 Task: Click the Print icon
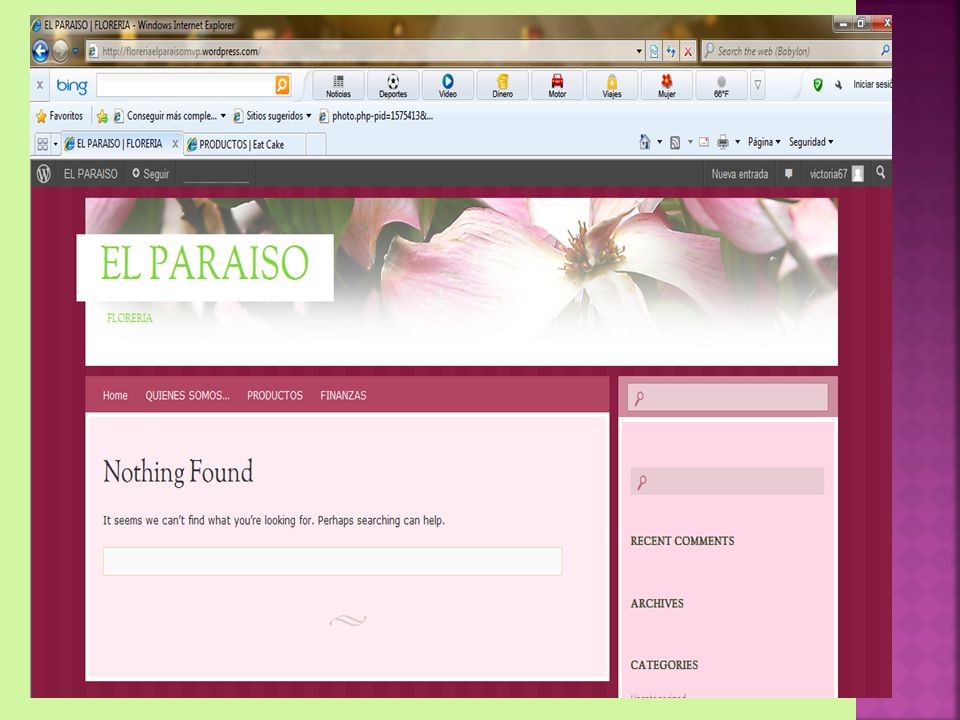(x=723, y=142)
